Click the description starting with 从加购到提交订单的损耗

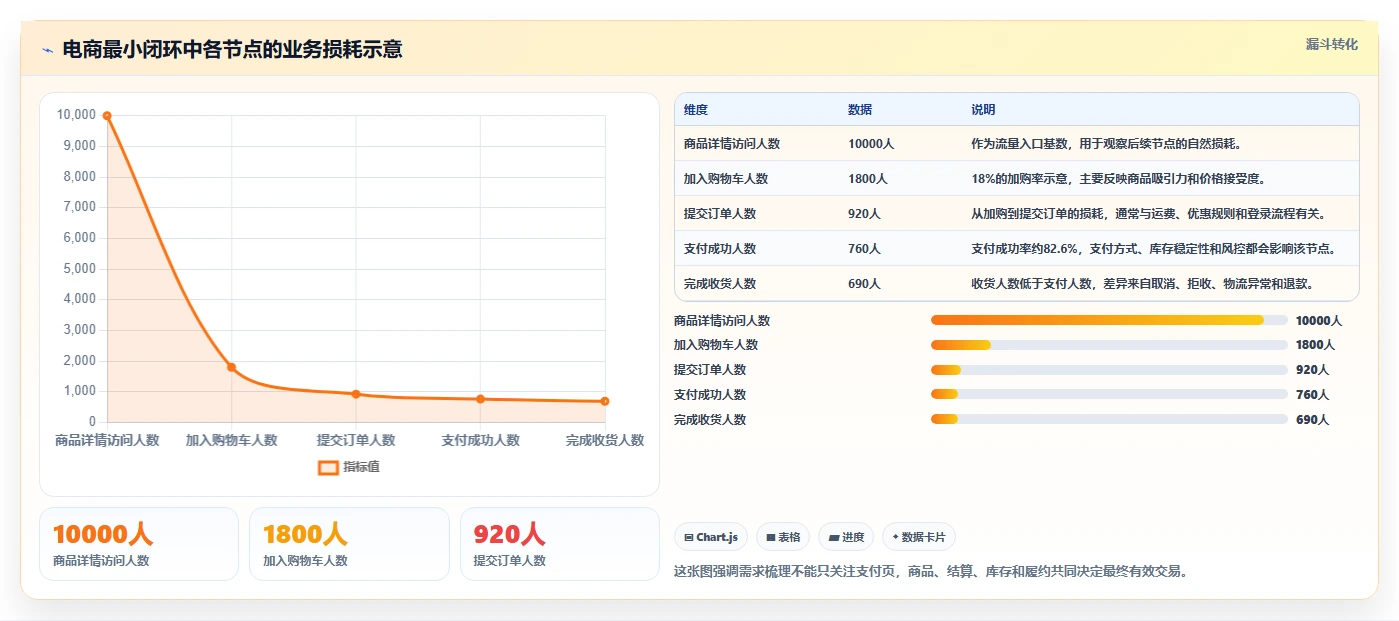pos(1149,214)
